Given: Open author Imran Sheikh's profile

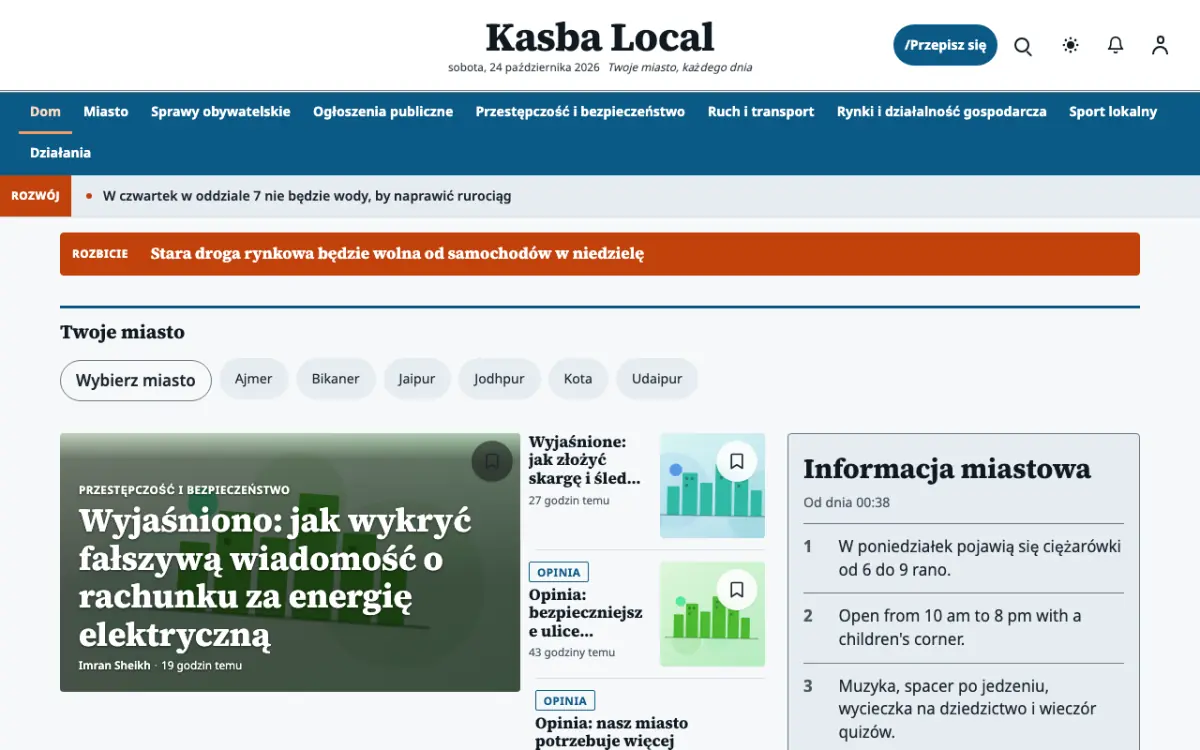Looking at the screenshot, I should point(115,665).
